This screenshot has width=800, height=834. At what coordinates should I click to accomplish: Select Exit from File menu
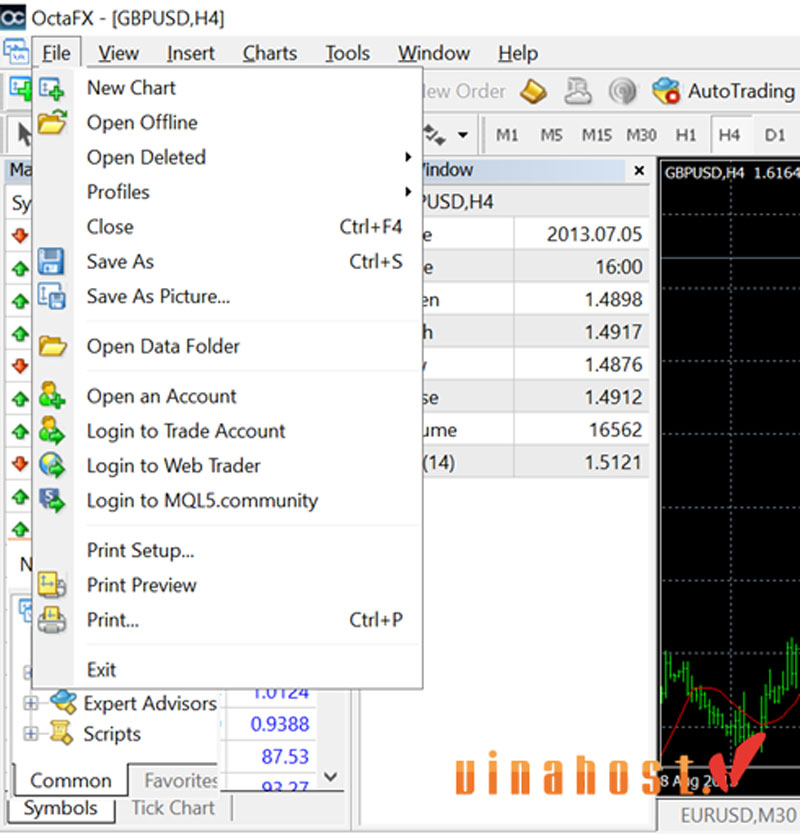pyautogui.click(x=226, y=670)
